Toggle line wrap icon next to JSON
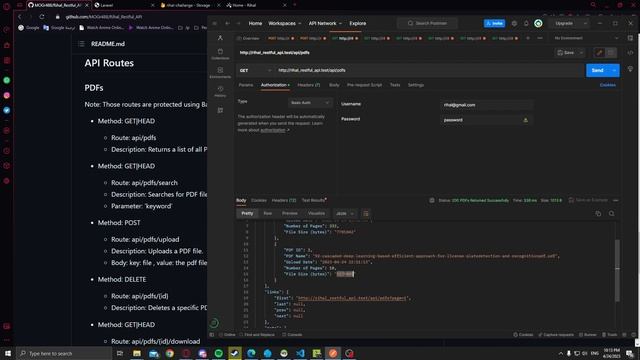This screenshot has width=640, height=360. tap(366, 213)
